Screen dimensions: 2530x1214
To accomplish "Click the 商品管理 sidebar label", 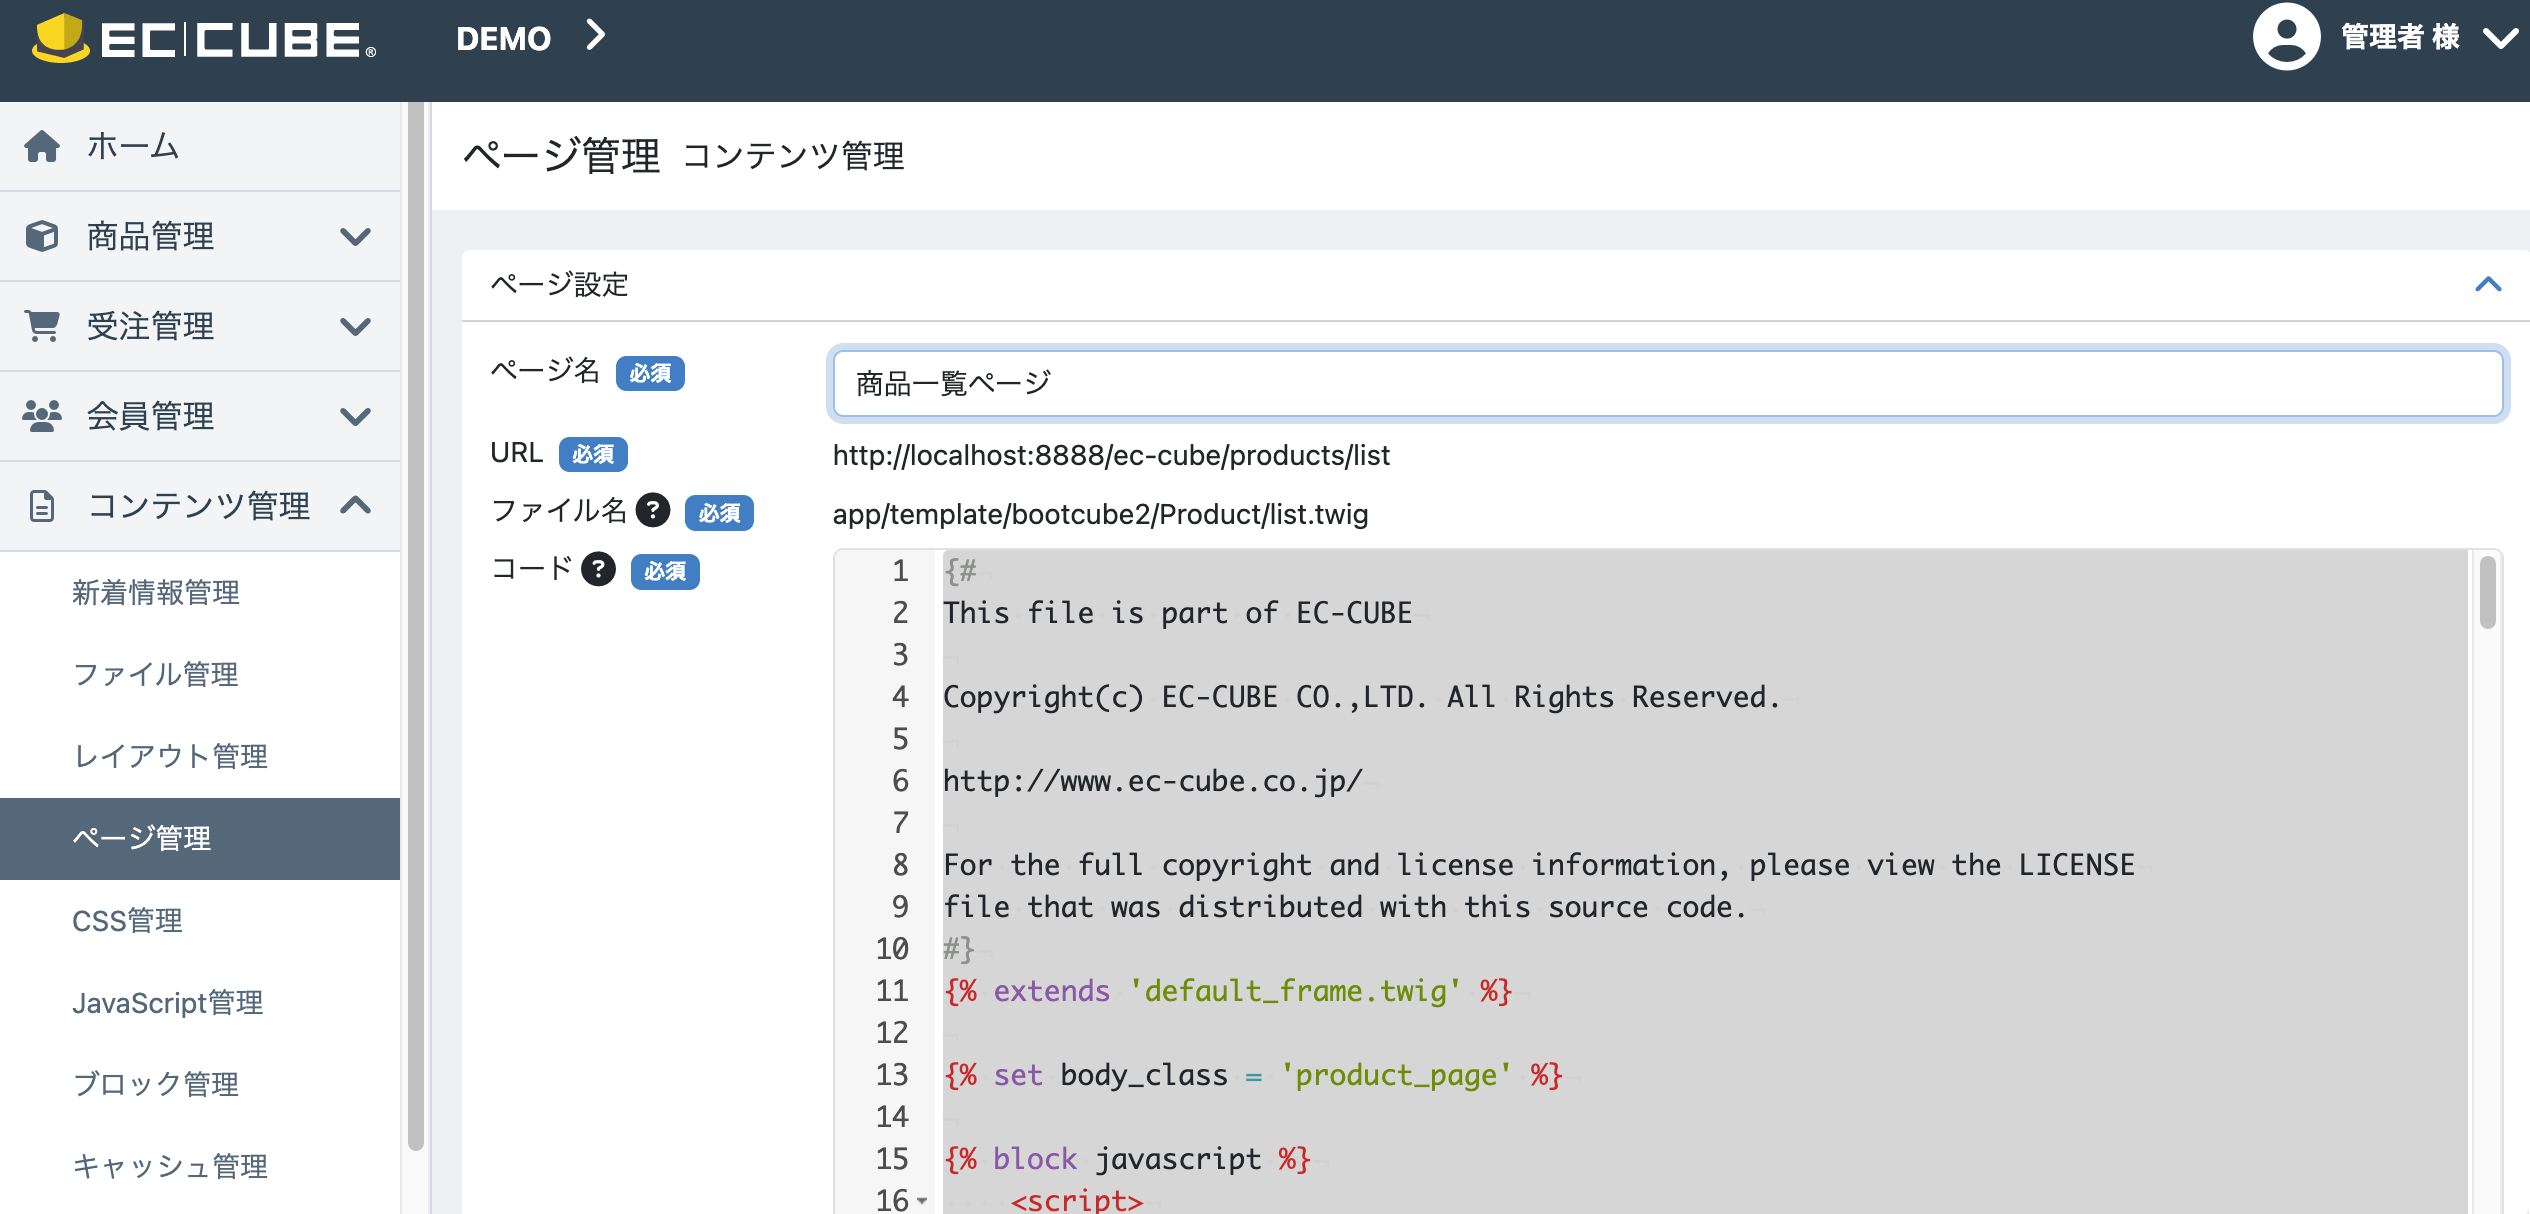I will 150,237.
